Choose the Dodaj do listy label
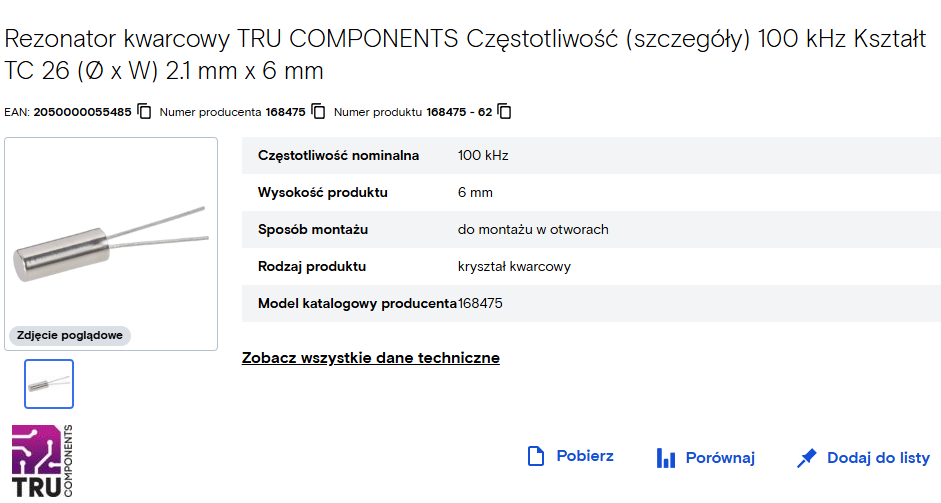This screenshot has width=941, height=503. click(878, 458)
